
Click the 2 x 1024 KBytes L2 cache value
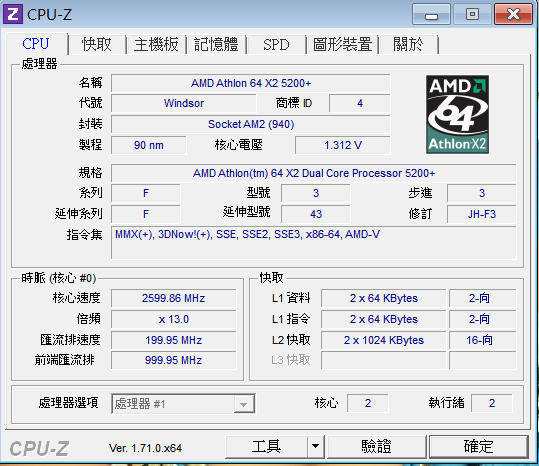point(384,340)
